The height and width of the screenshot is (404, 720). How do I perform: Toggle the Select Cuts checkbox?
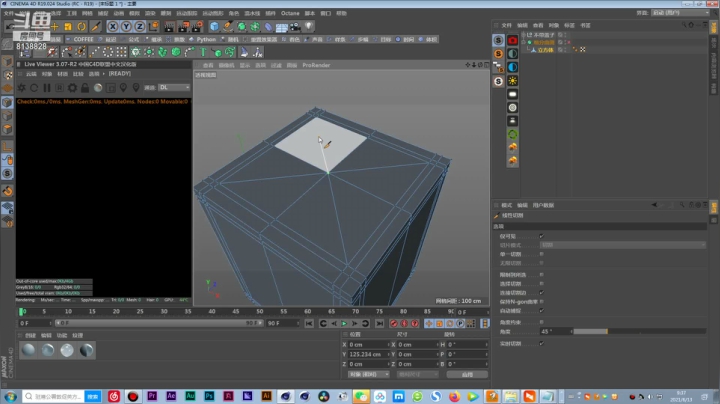click(541, 284)
